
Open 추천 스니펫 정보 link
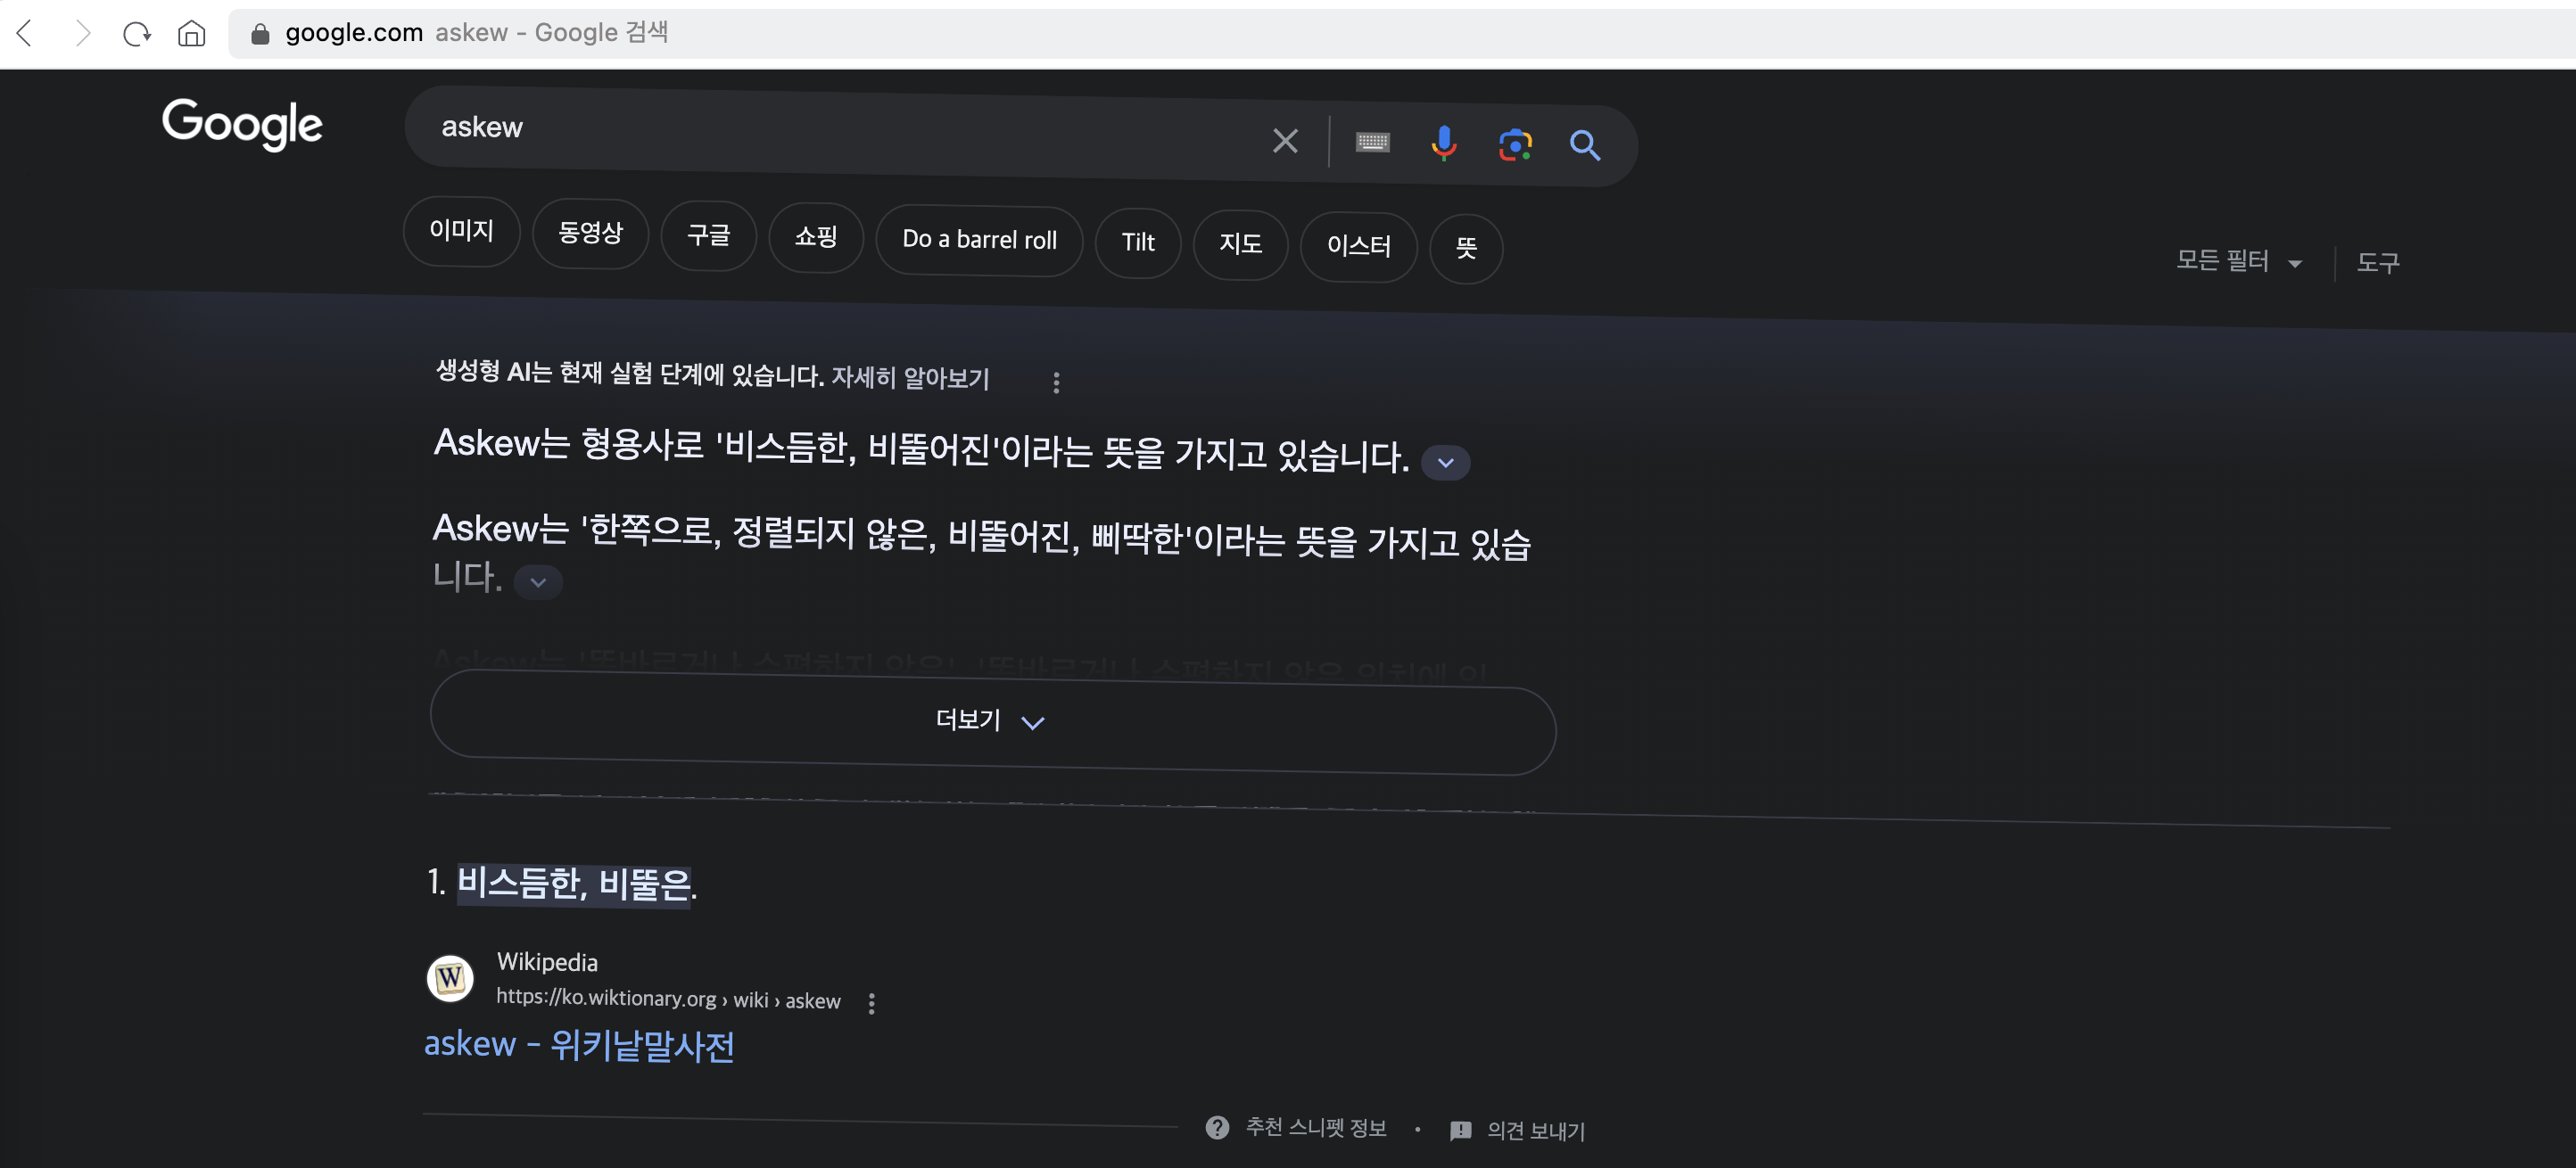click(1315, 1127)
